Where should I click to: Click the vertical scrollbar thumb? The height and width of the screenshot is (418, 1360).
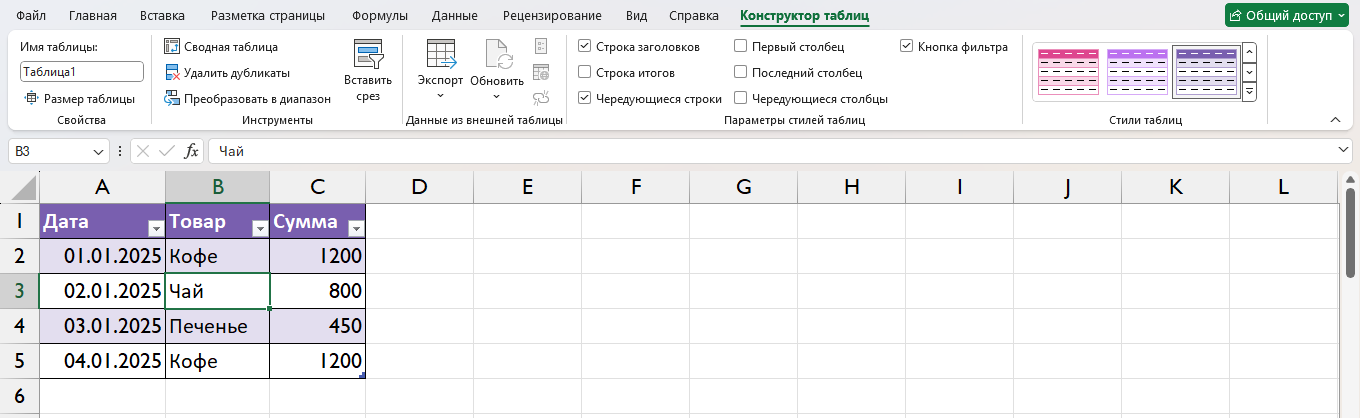[x=1351, y=232]
